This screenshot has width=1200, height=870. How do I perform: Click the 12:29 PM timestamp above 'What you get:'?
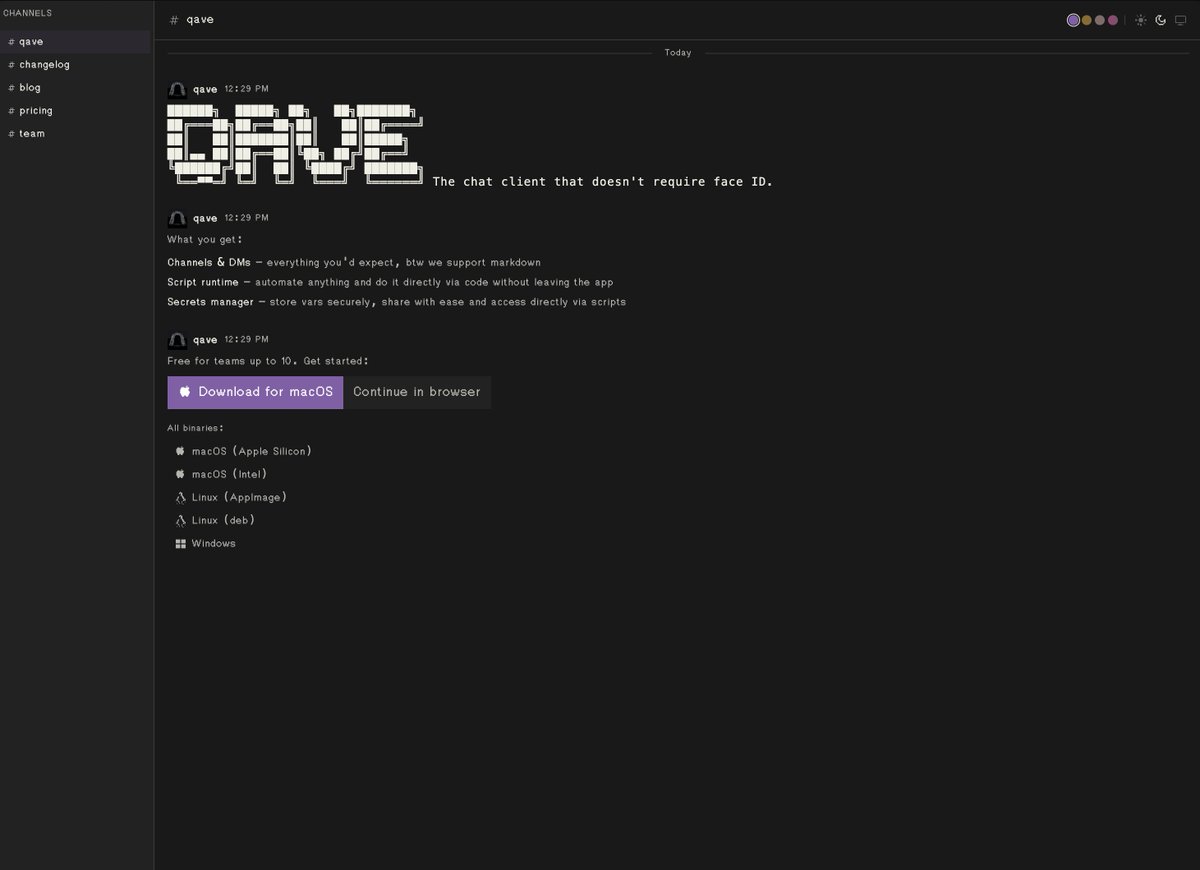(246, 217)
